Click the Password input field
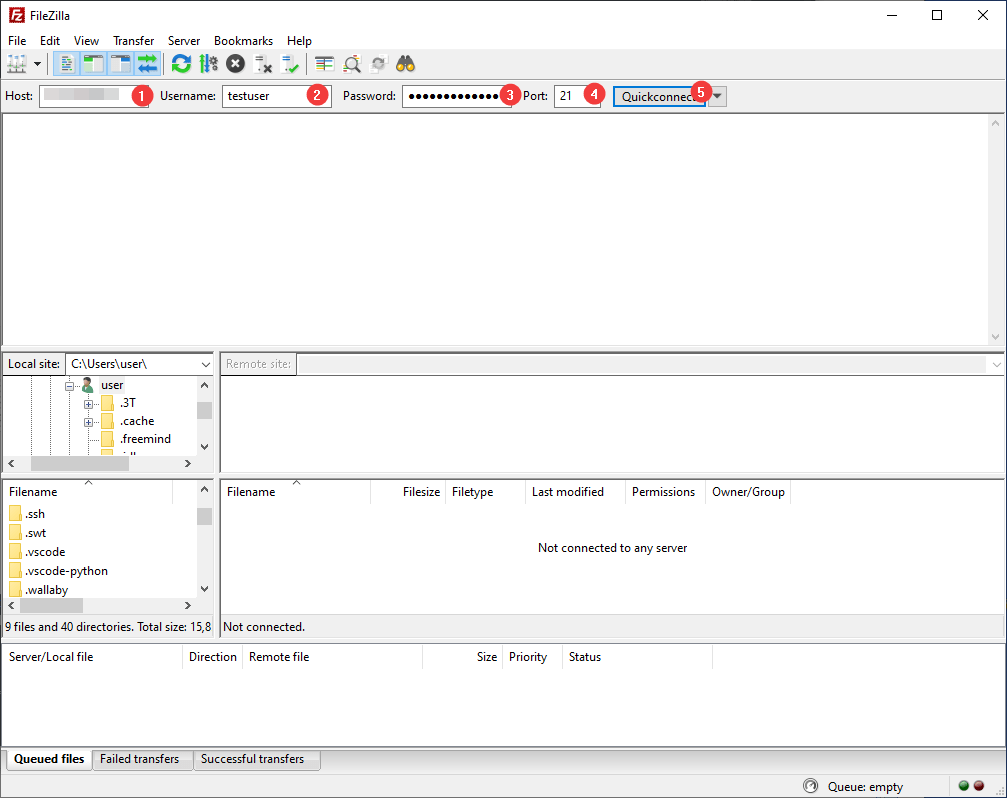This screenshot has height=798, width=1007. 457,96
